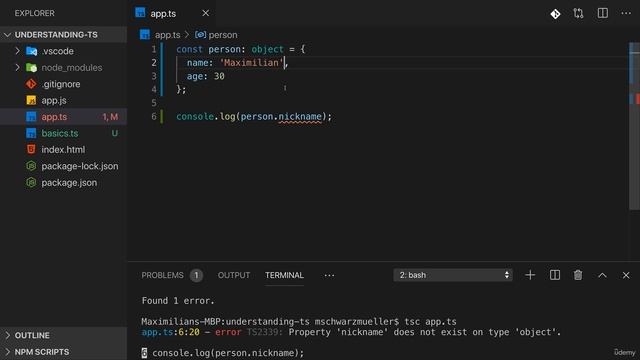Click the app.ts:6:20 link in terminal
The width and height of the screenshot is (640, 360).
(x=170, y=332)
